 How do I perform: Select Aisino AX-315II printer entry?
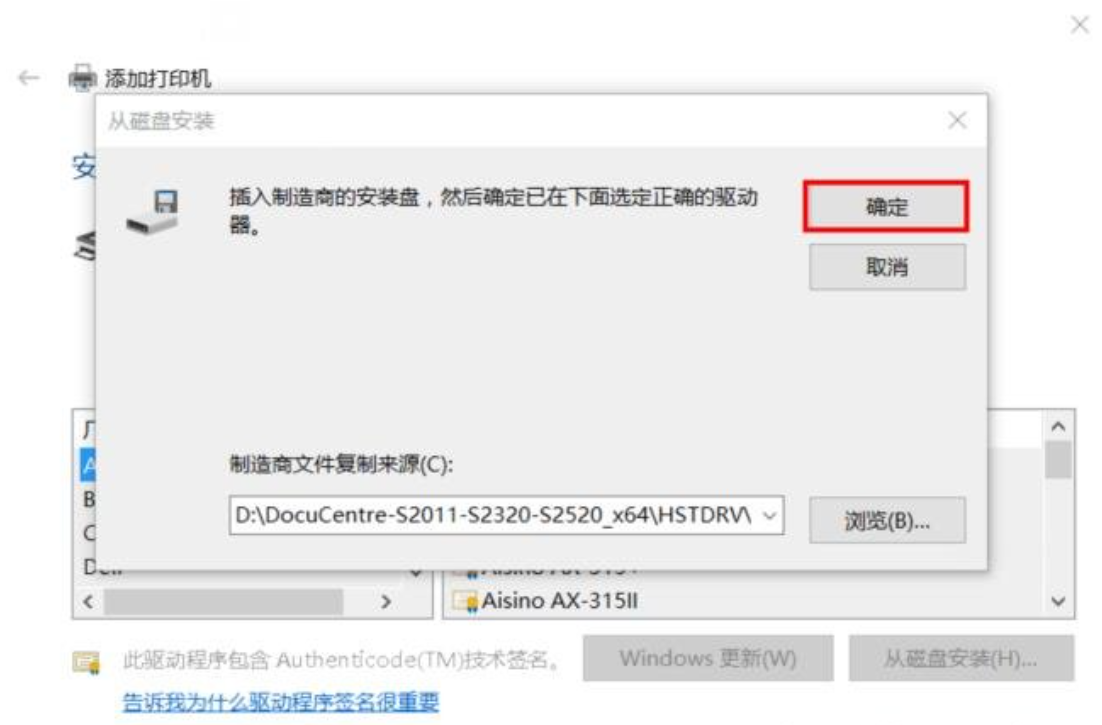tap(559, 601)
